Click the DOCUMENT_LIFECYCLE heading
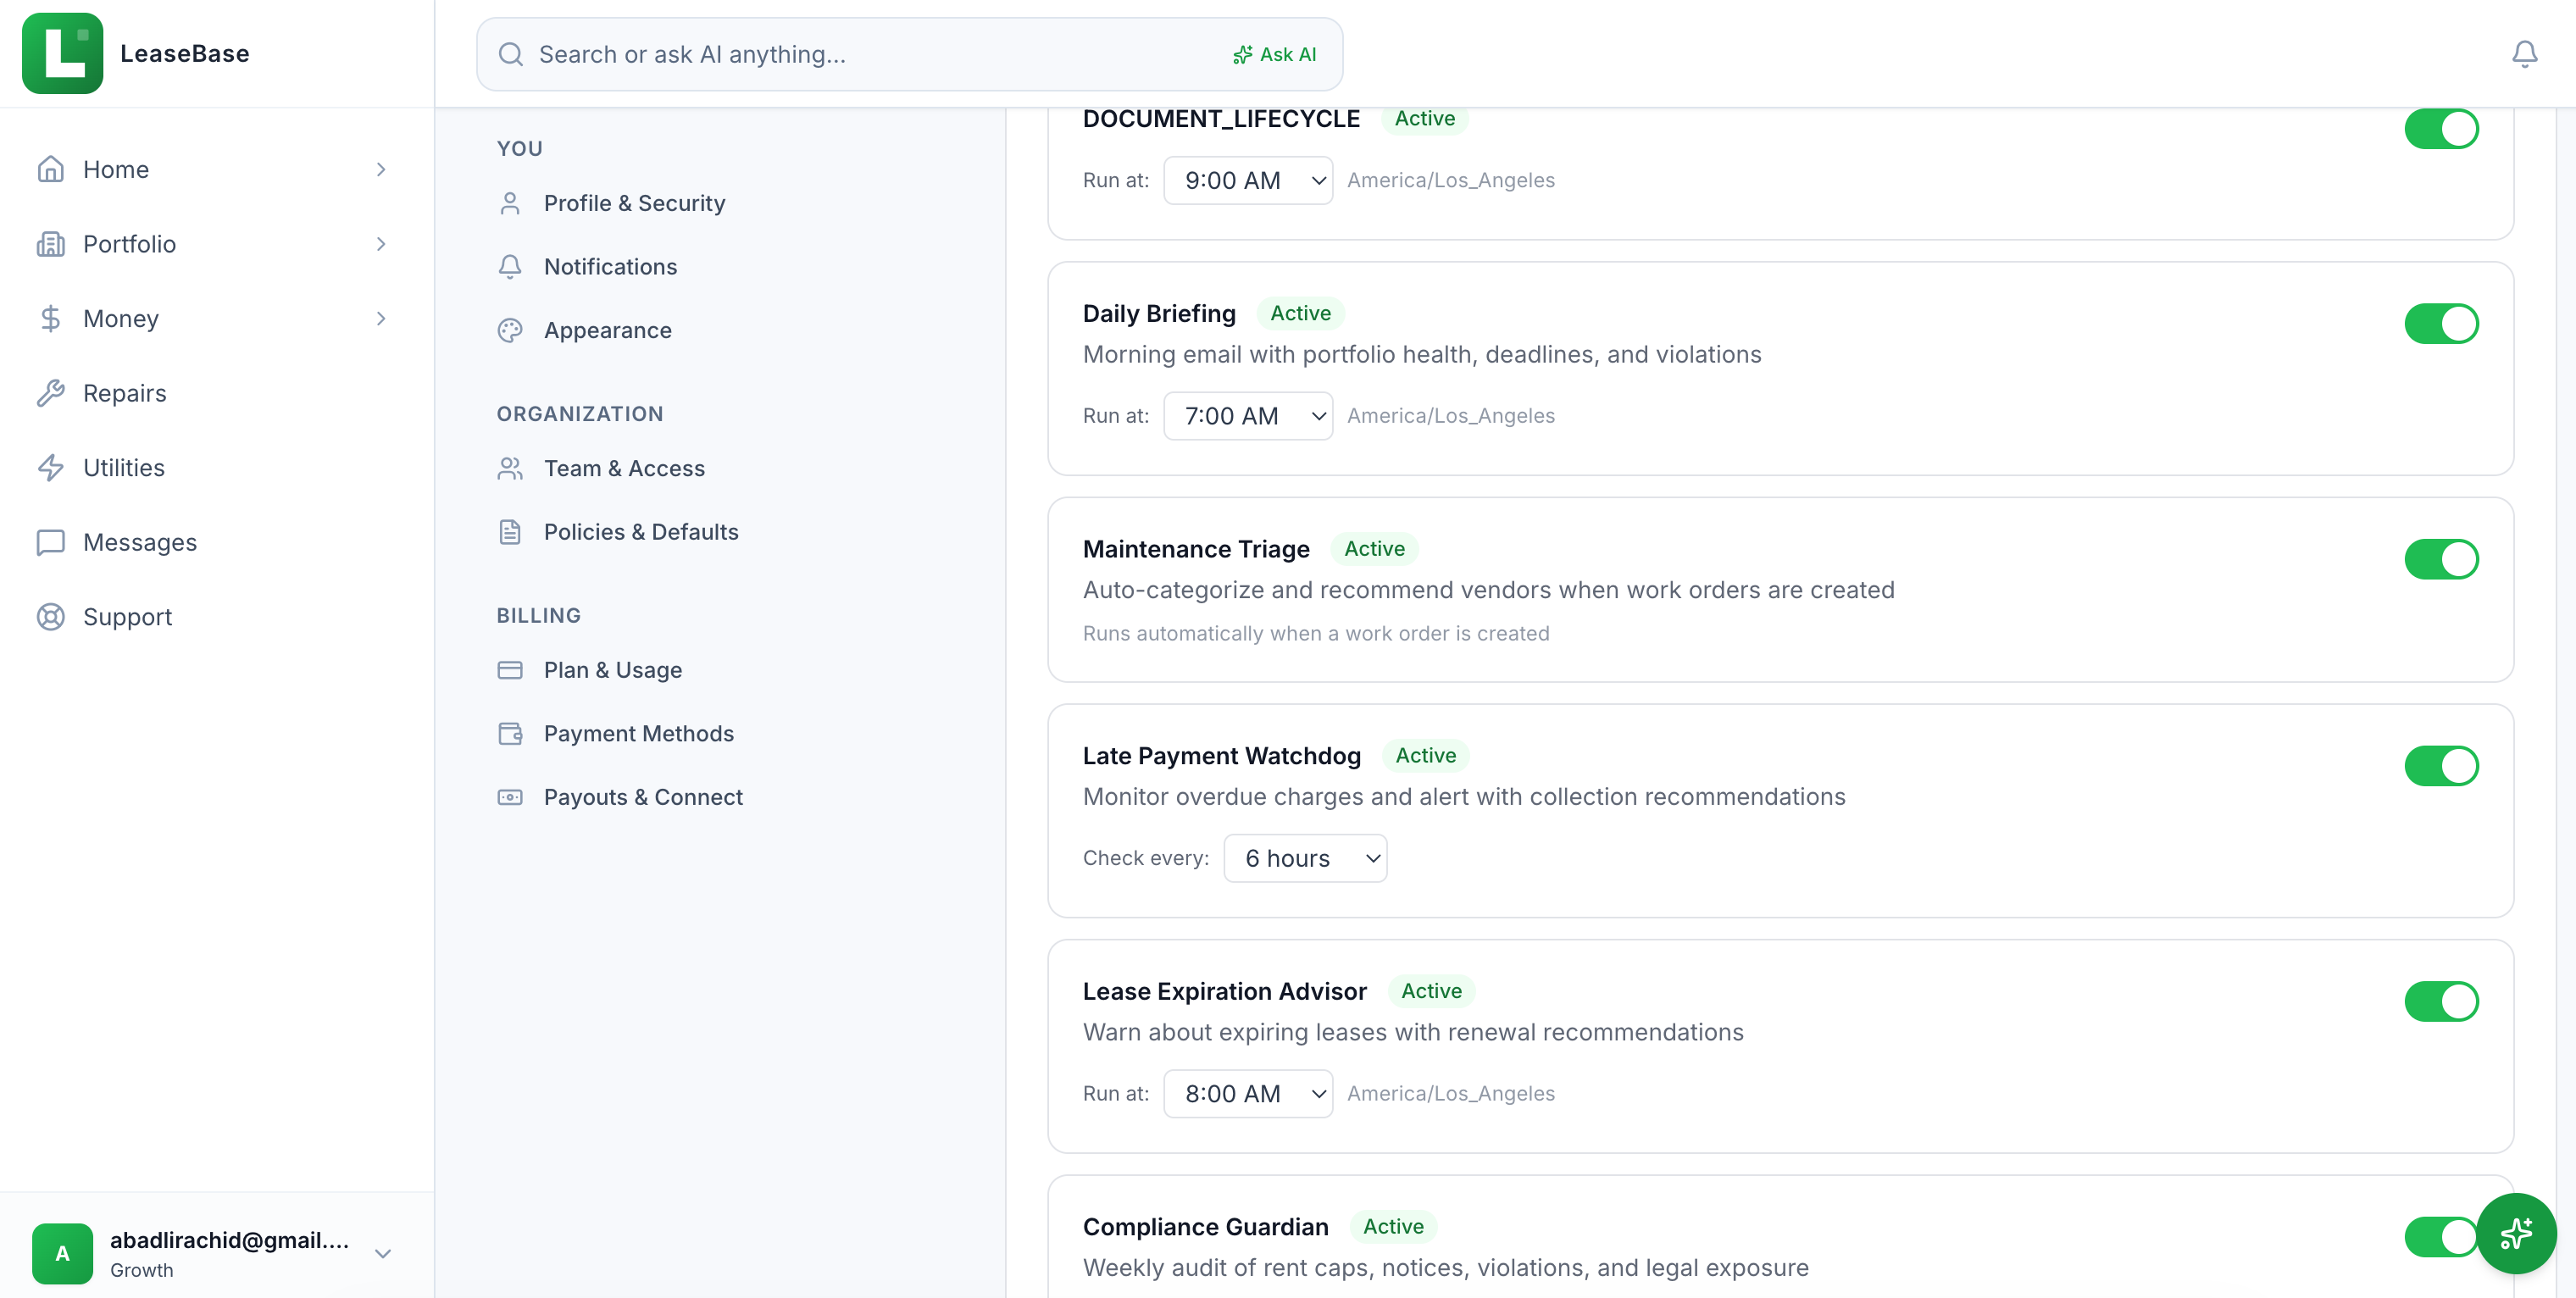 [x=1221, y=119]
